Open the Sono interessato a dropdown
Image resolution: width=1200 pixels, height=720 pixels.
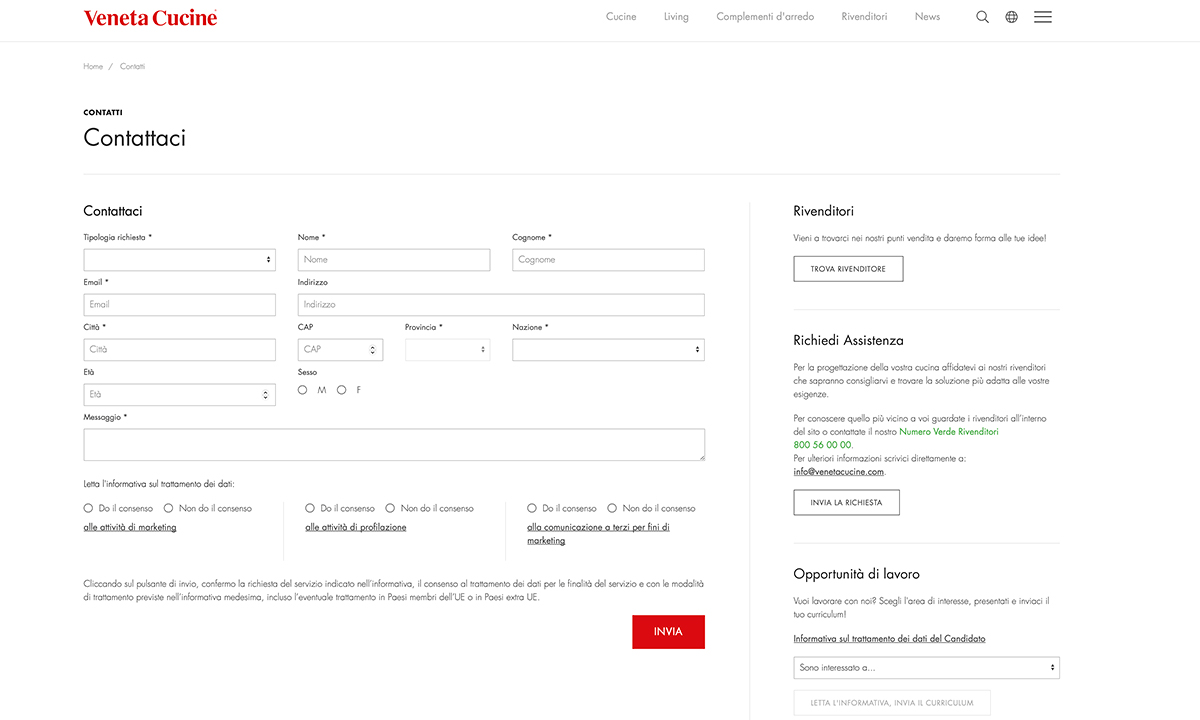[926, 667]
